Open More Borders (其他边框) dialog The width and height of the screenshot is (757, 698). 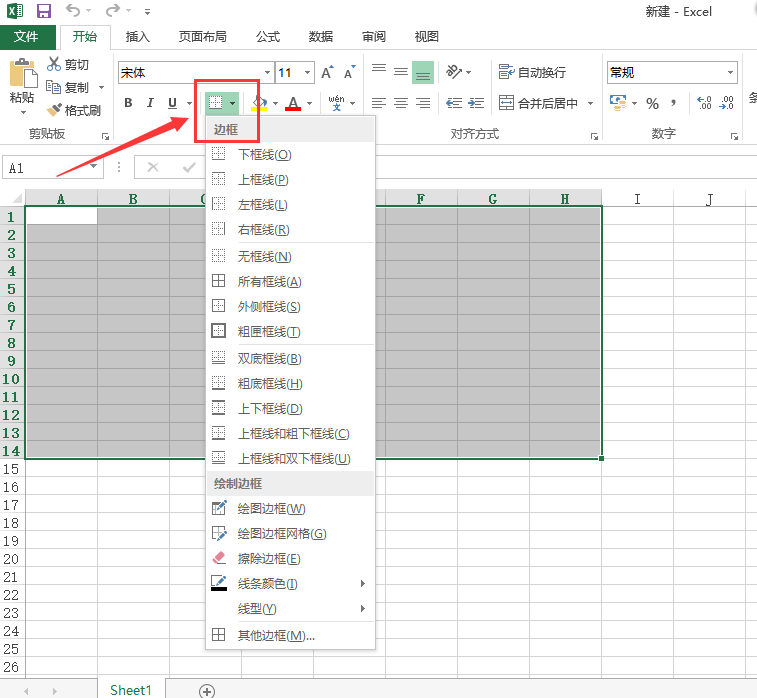click(x=275, y=635)
